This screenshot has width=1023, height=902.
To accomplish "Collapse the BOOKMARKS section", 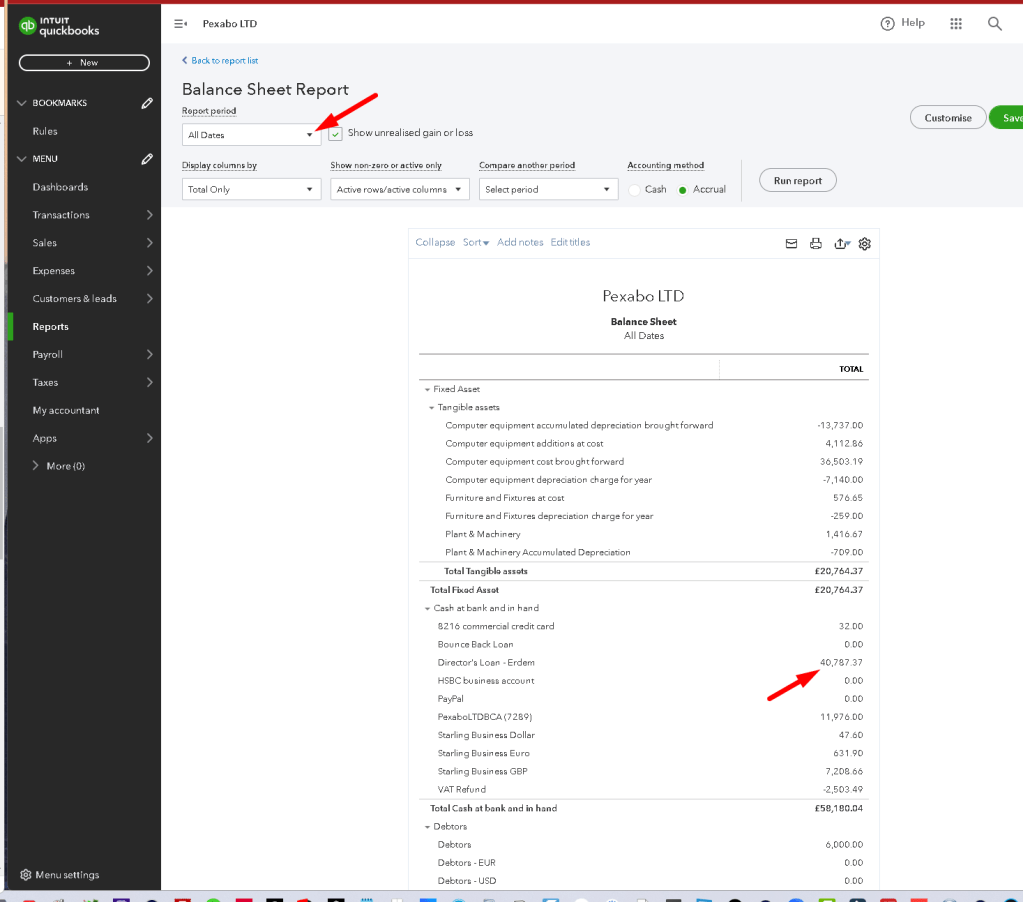I will 22,103.
